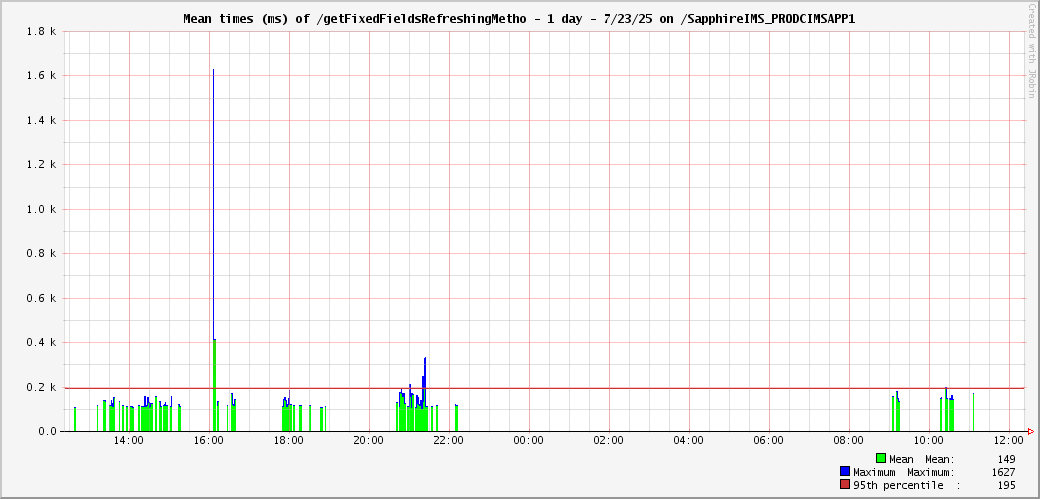Click the 95th percentile legend label
Viewport: 1040px width, 499px height.
pyautogui.click(x=898, y=486)
